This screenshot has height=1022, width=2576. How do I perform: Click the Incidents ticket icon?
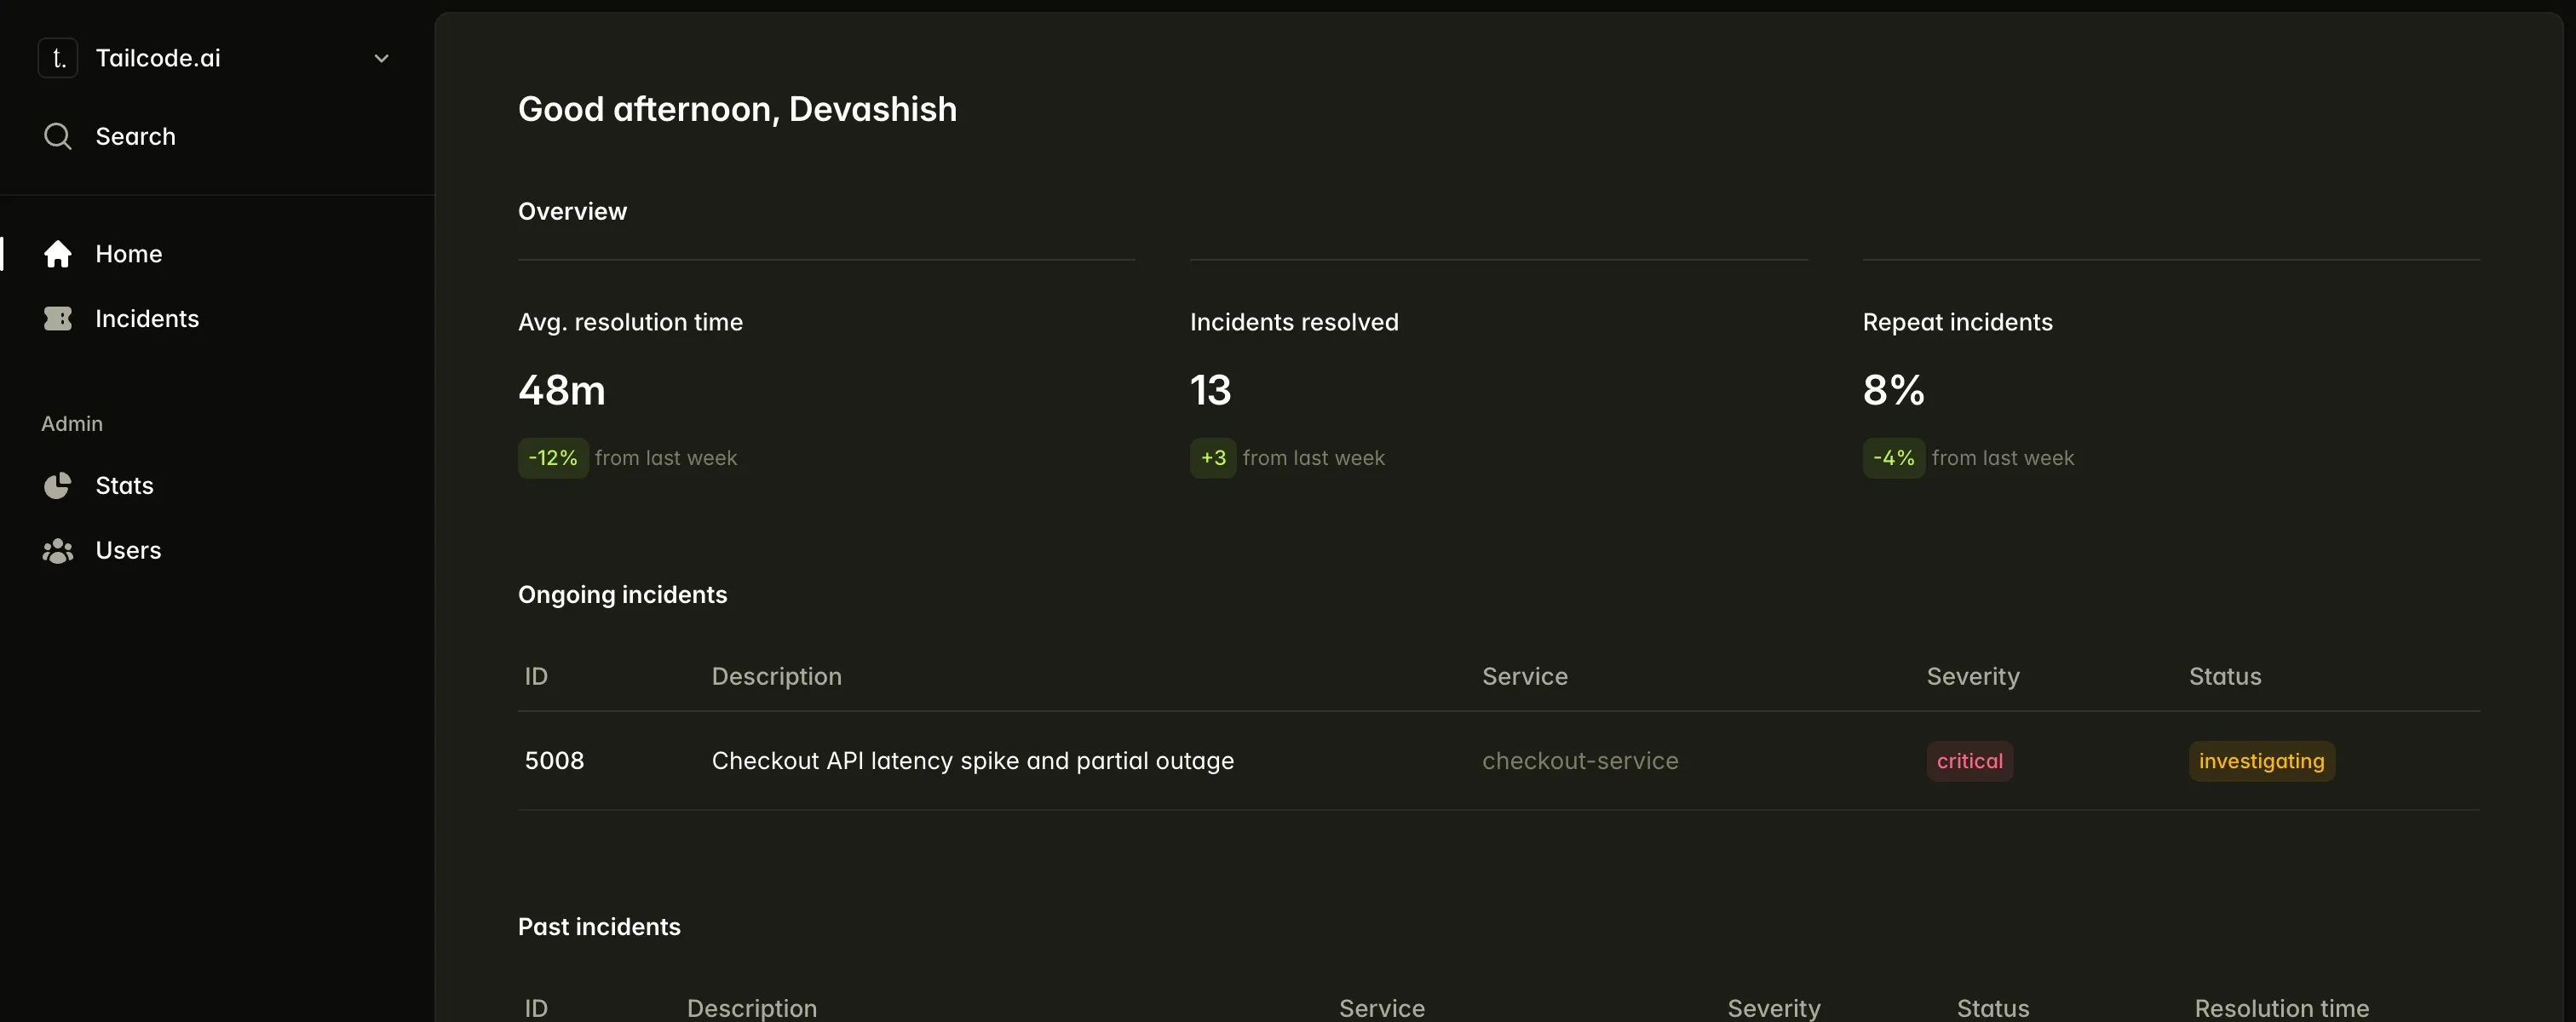coord(58,319)
